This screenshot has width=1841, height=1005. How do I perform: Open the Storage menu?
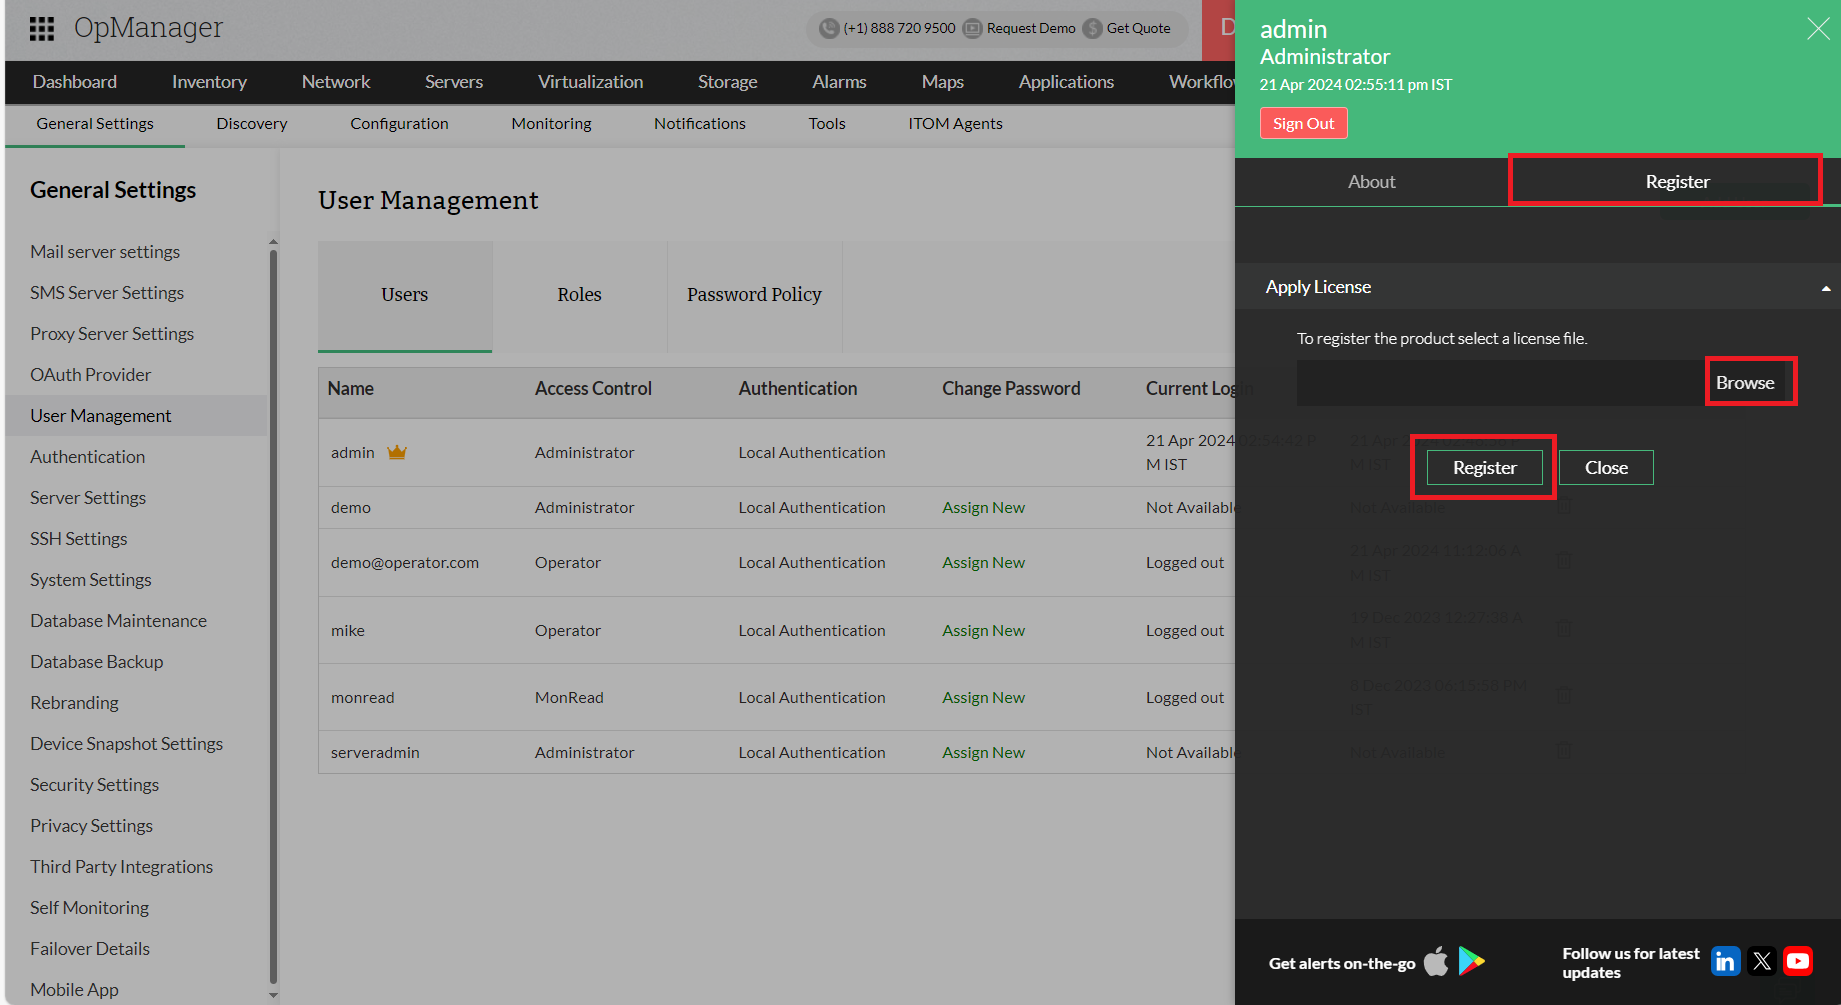pyautogui.click(x=728, y=82)
